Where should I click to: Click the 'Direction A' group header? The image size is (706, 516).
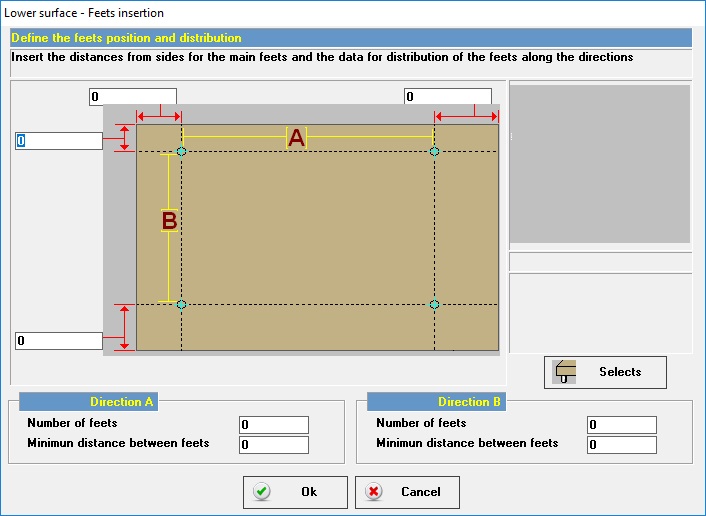click(x=89, y=402)
